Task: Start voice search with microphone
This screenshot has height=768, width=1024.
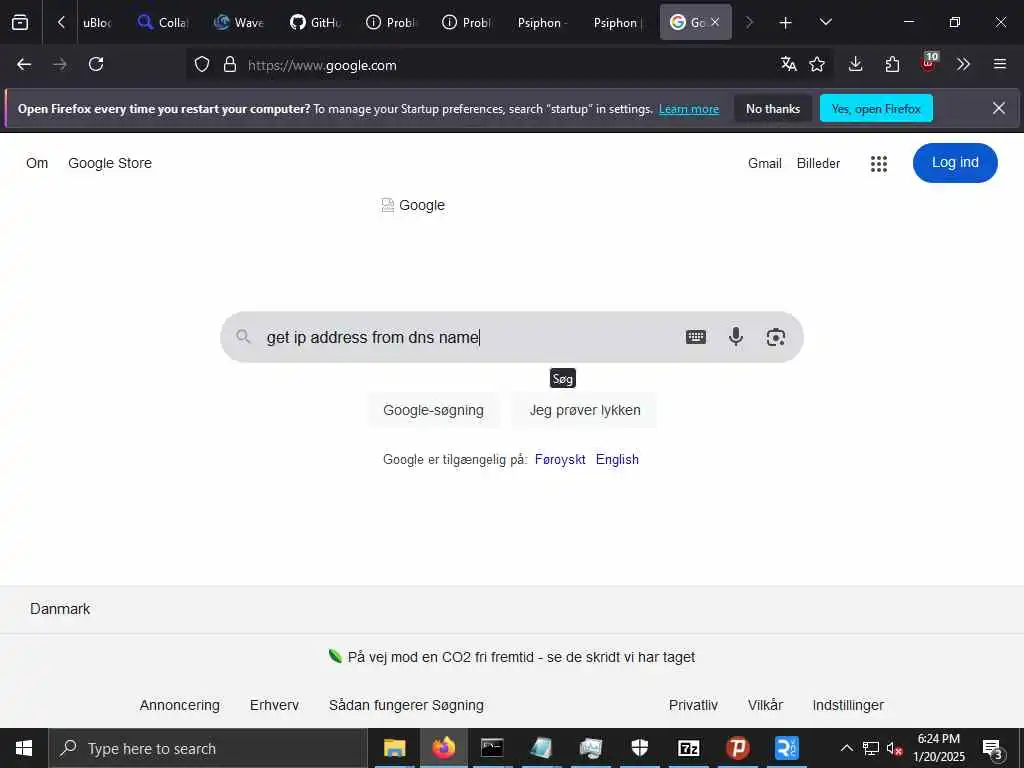Action: [735, 337]
